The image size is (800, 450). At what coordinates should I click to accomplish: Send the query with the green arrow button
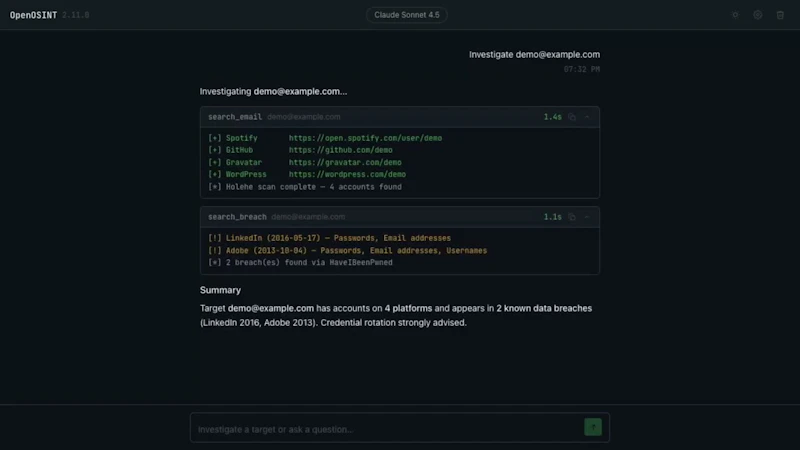coord(593,427)
